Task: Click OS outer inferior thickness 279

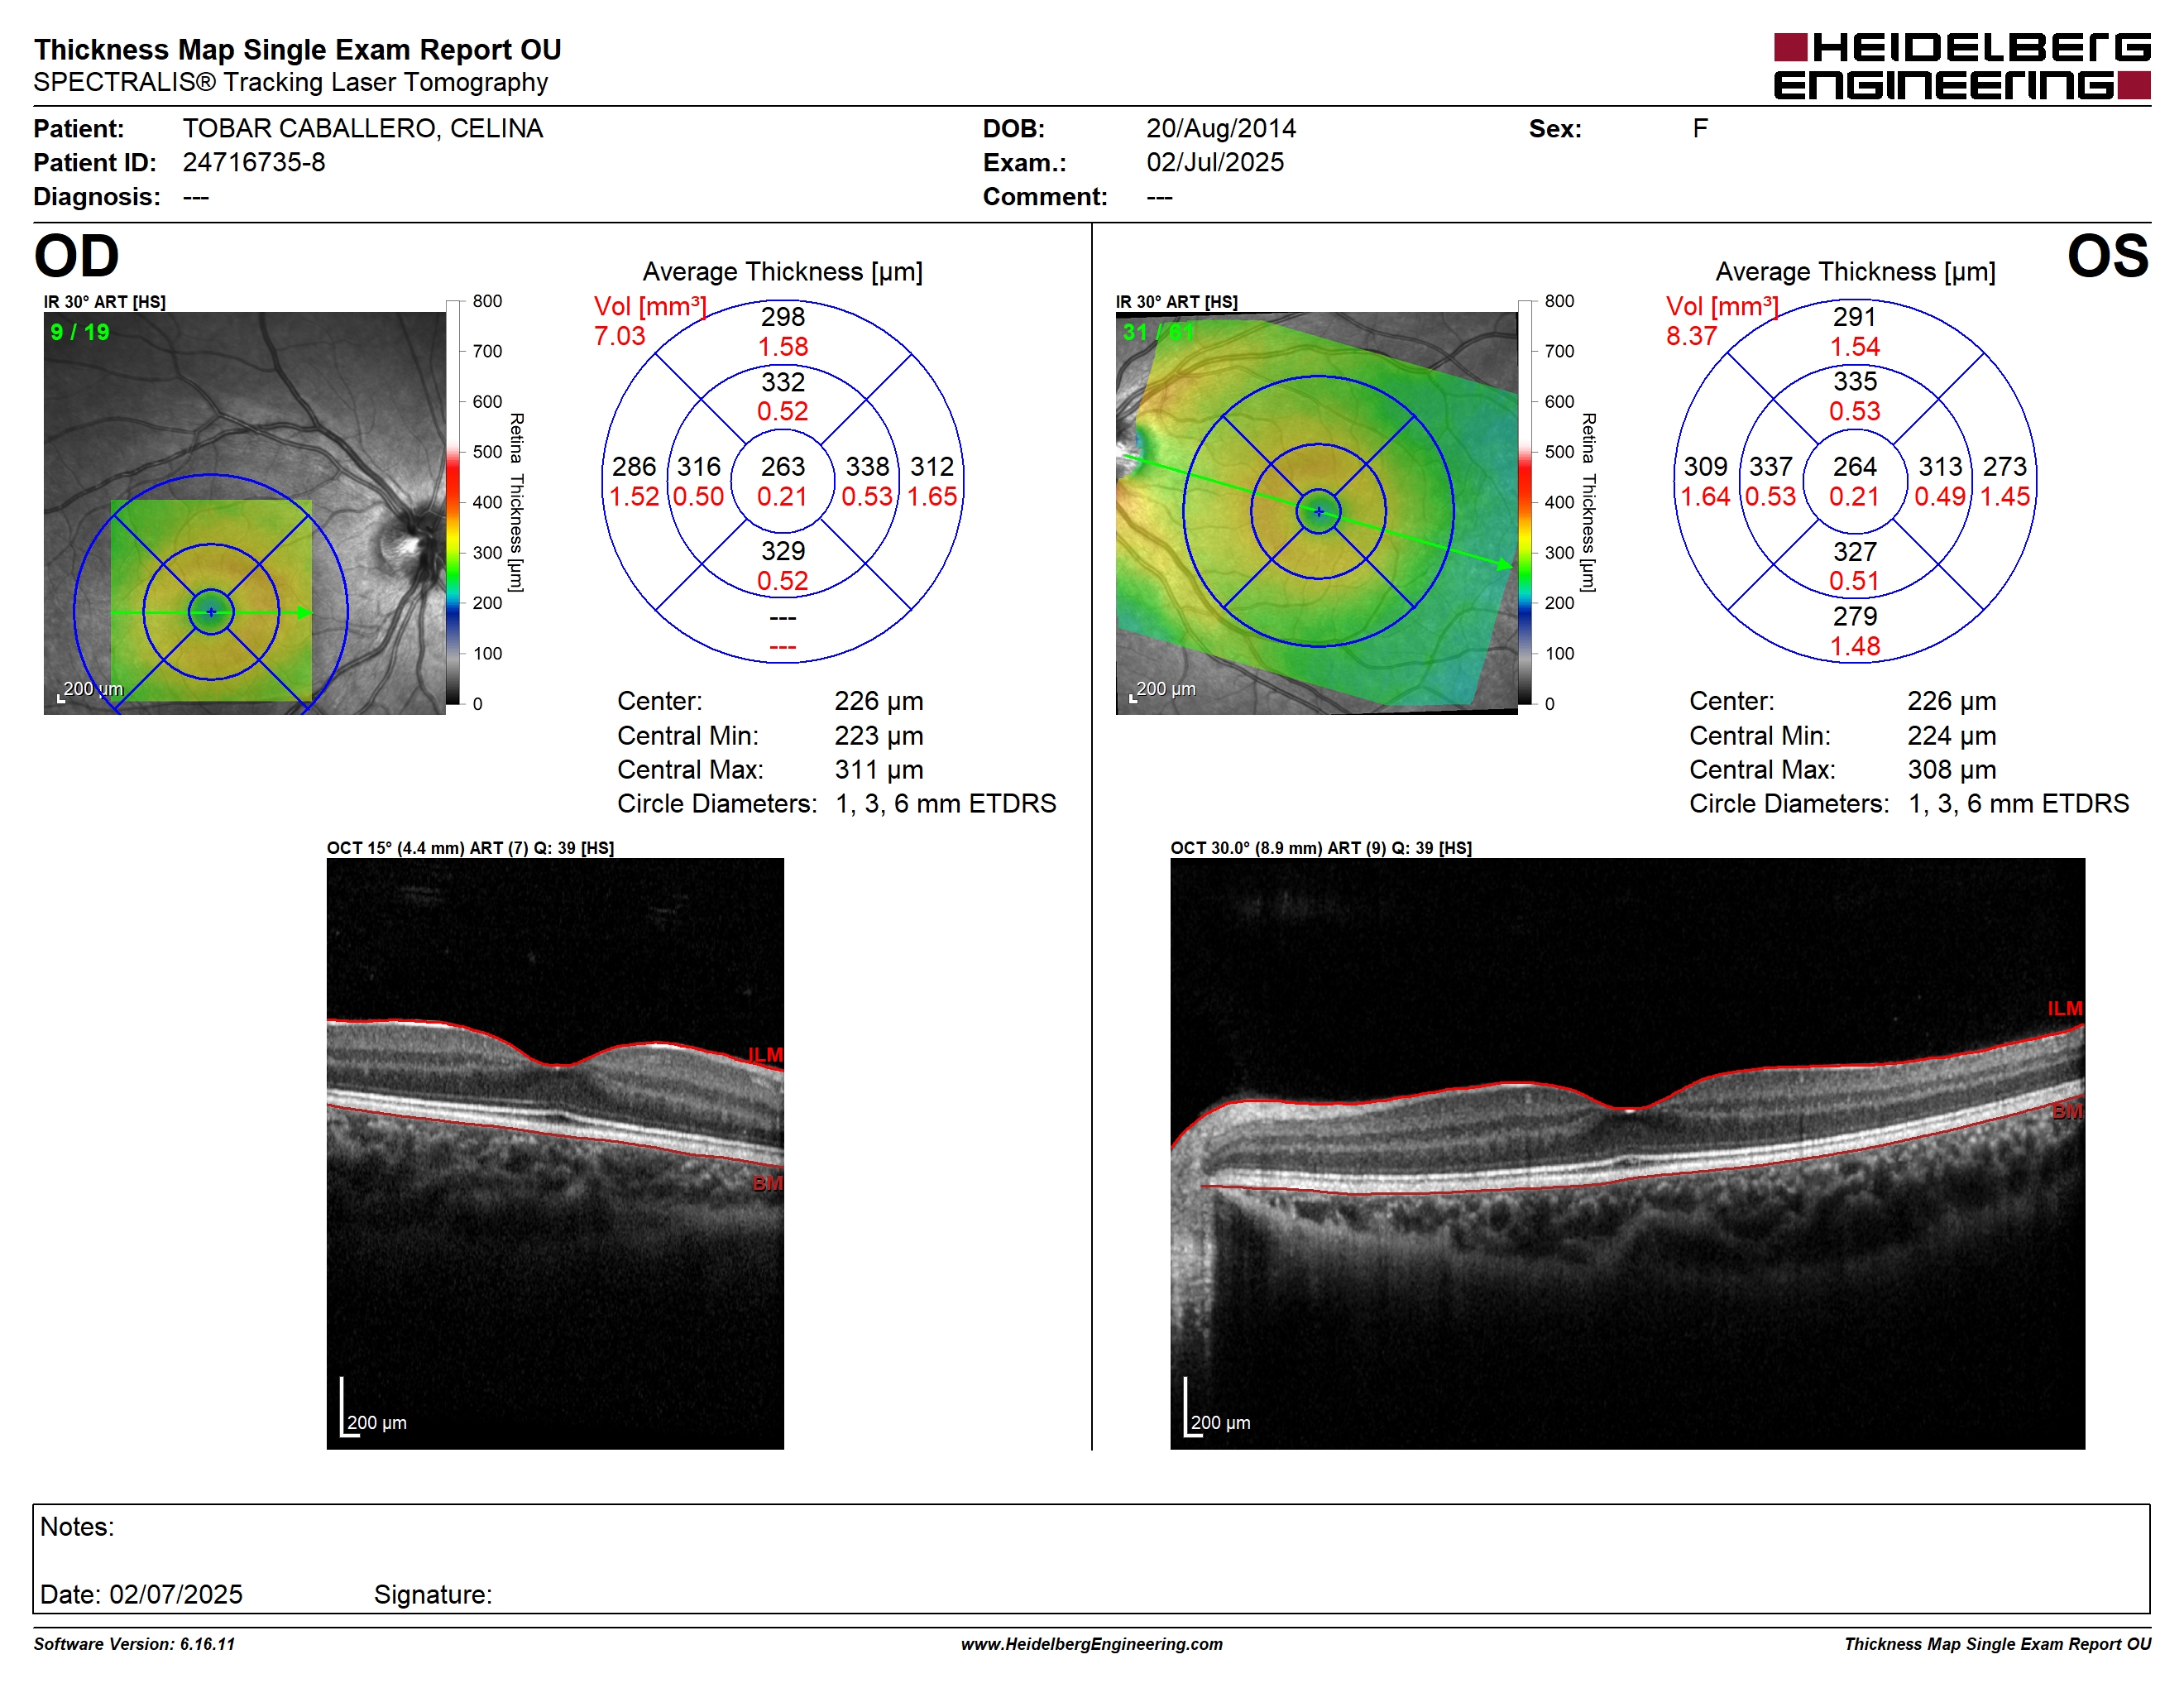Action: 1854,616
